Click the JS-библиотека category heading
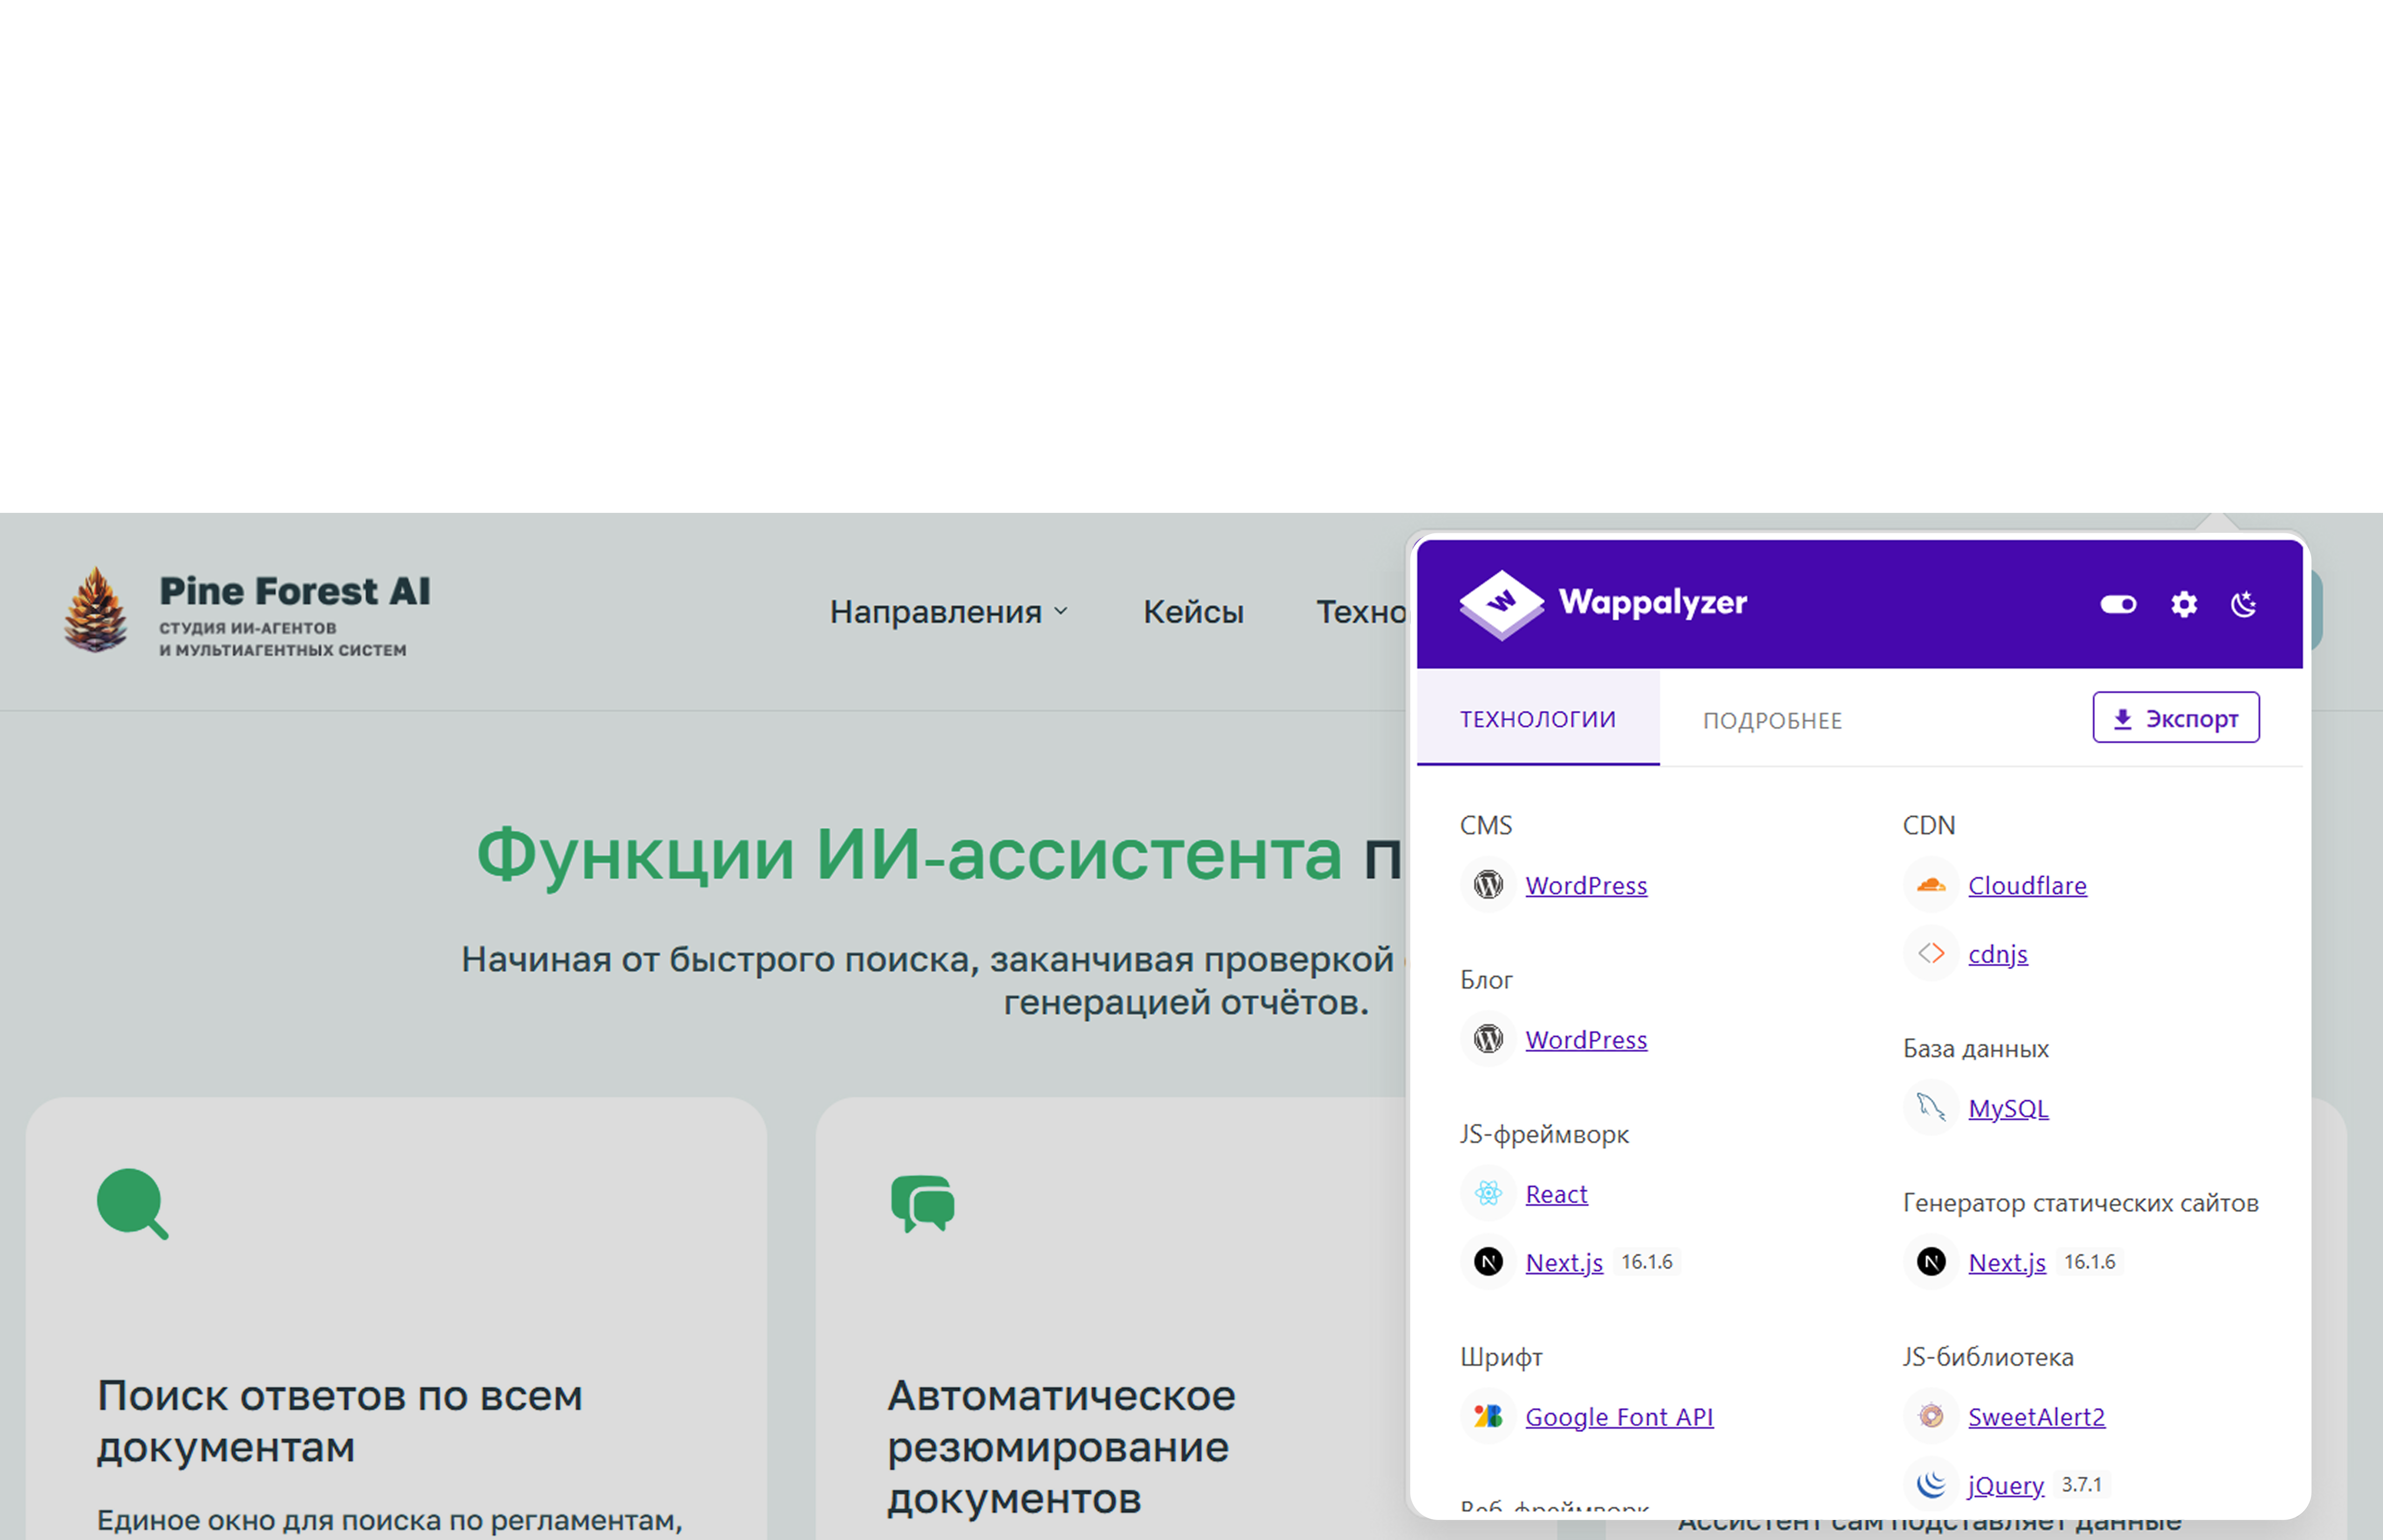 coord(1988,1357)
